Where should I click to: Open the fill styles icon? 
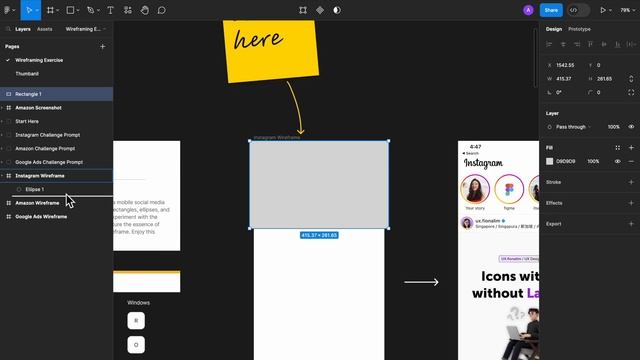(x=618, y=148)
